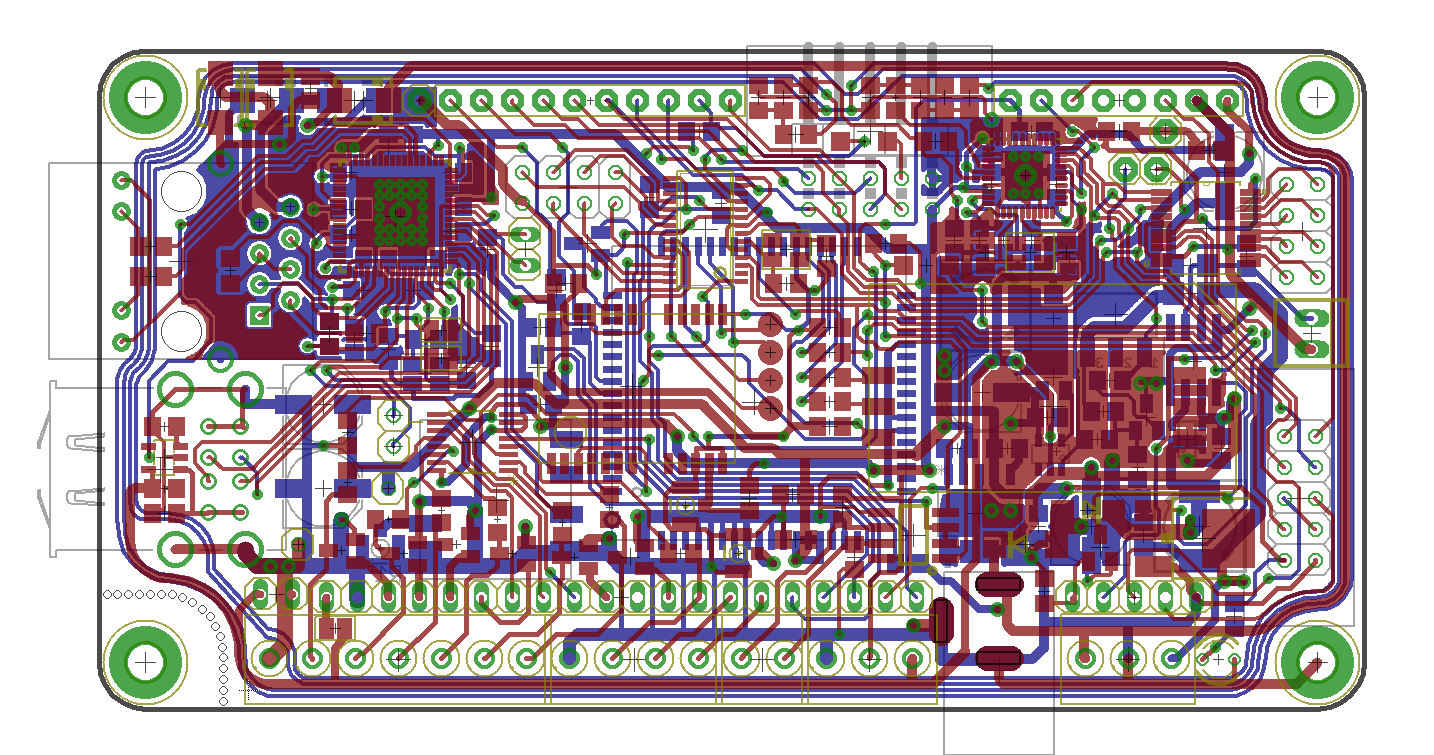Viewport: 1434px width, 755px height.
Task: Select the upper oval pad in yellow box at right edge
Action: (x=1311, y=319)
